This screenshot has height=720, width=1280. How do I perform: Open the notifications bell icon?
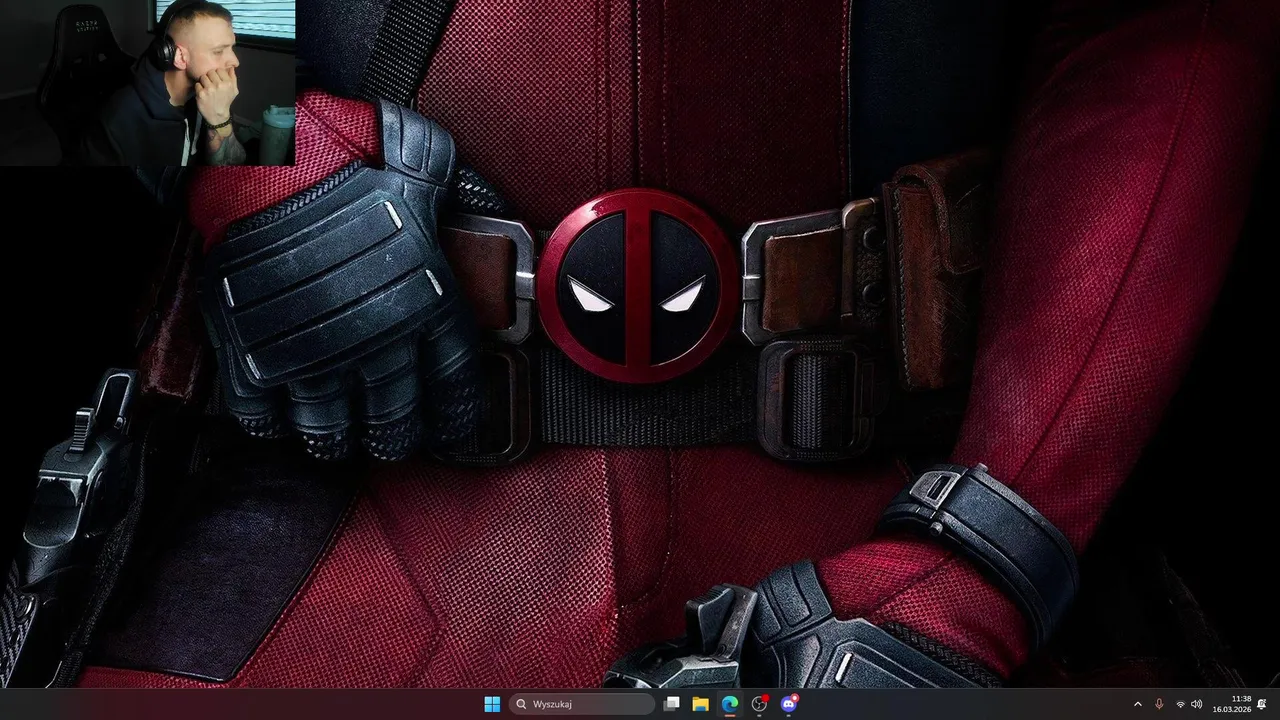click(1262, 704)
